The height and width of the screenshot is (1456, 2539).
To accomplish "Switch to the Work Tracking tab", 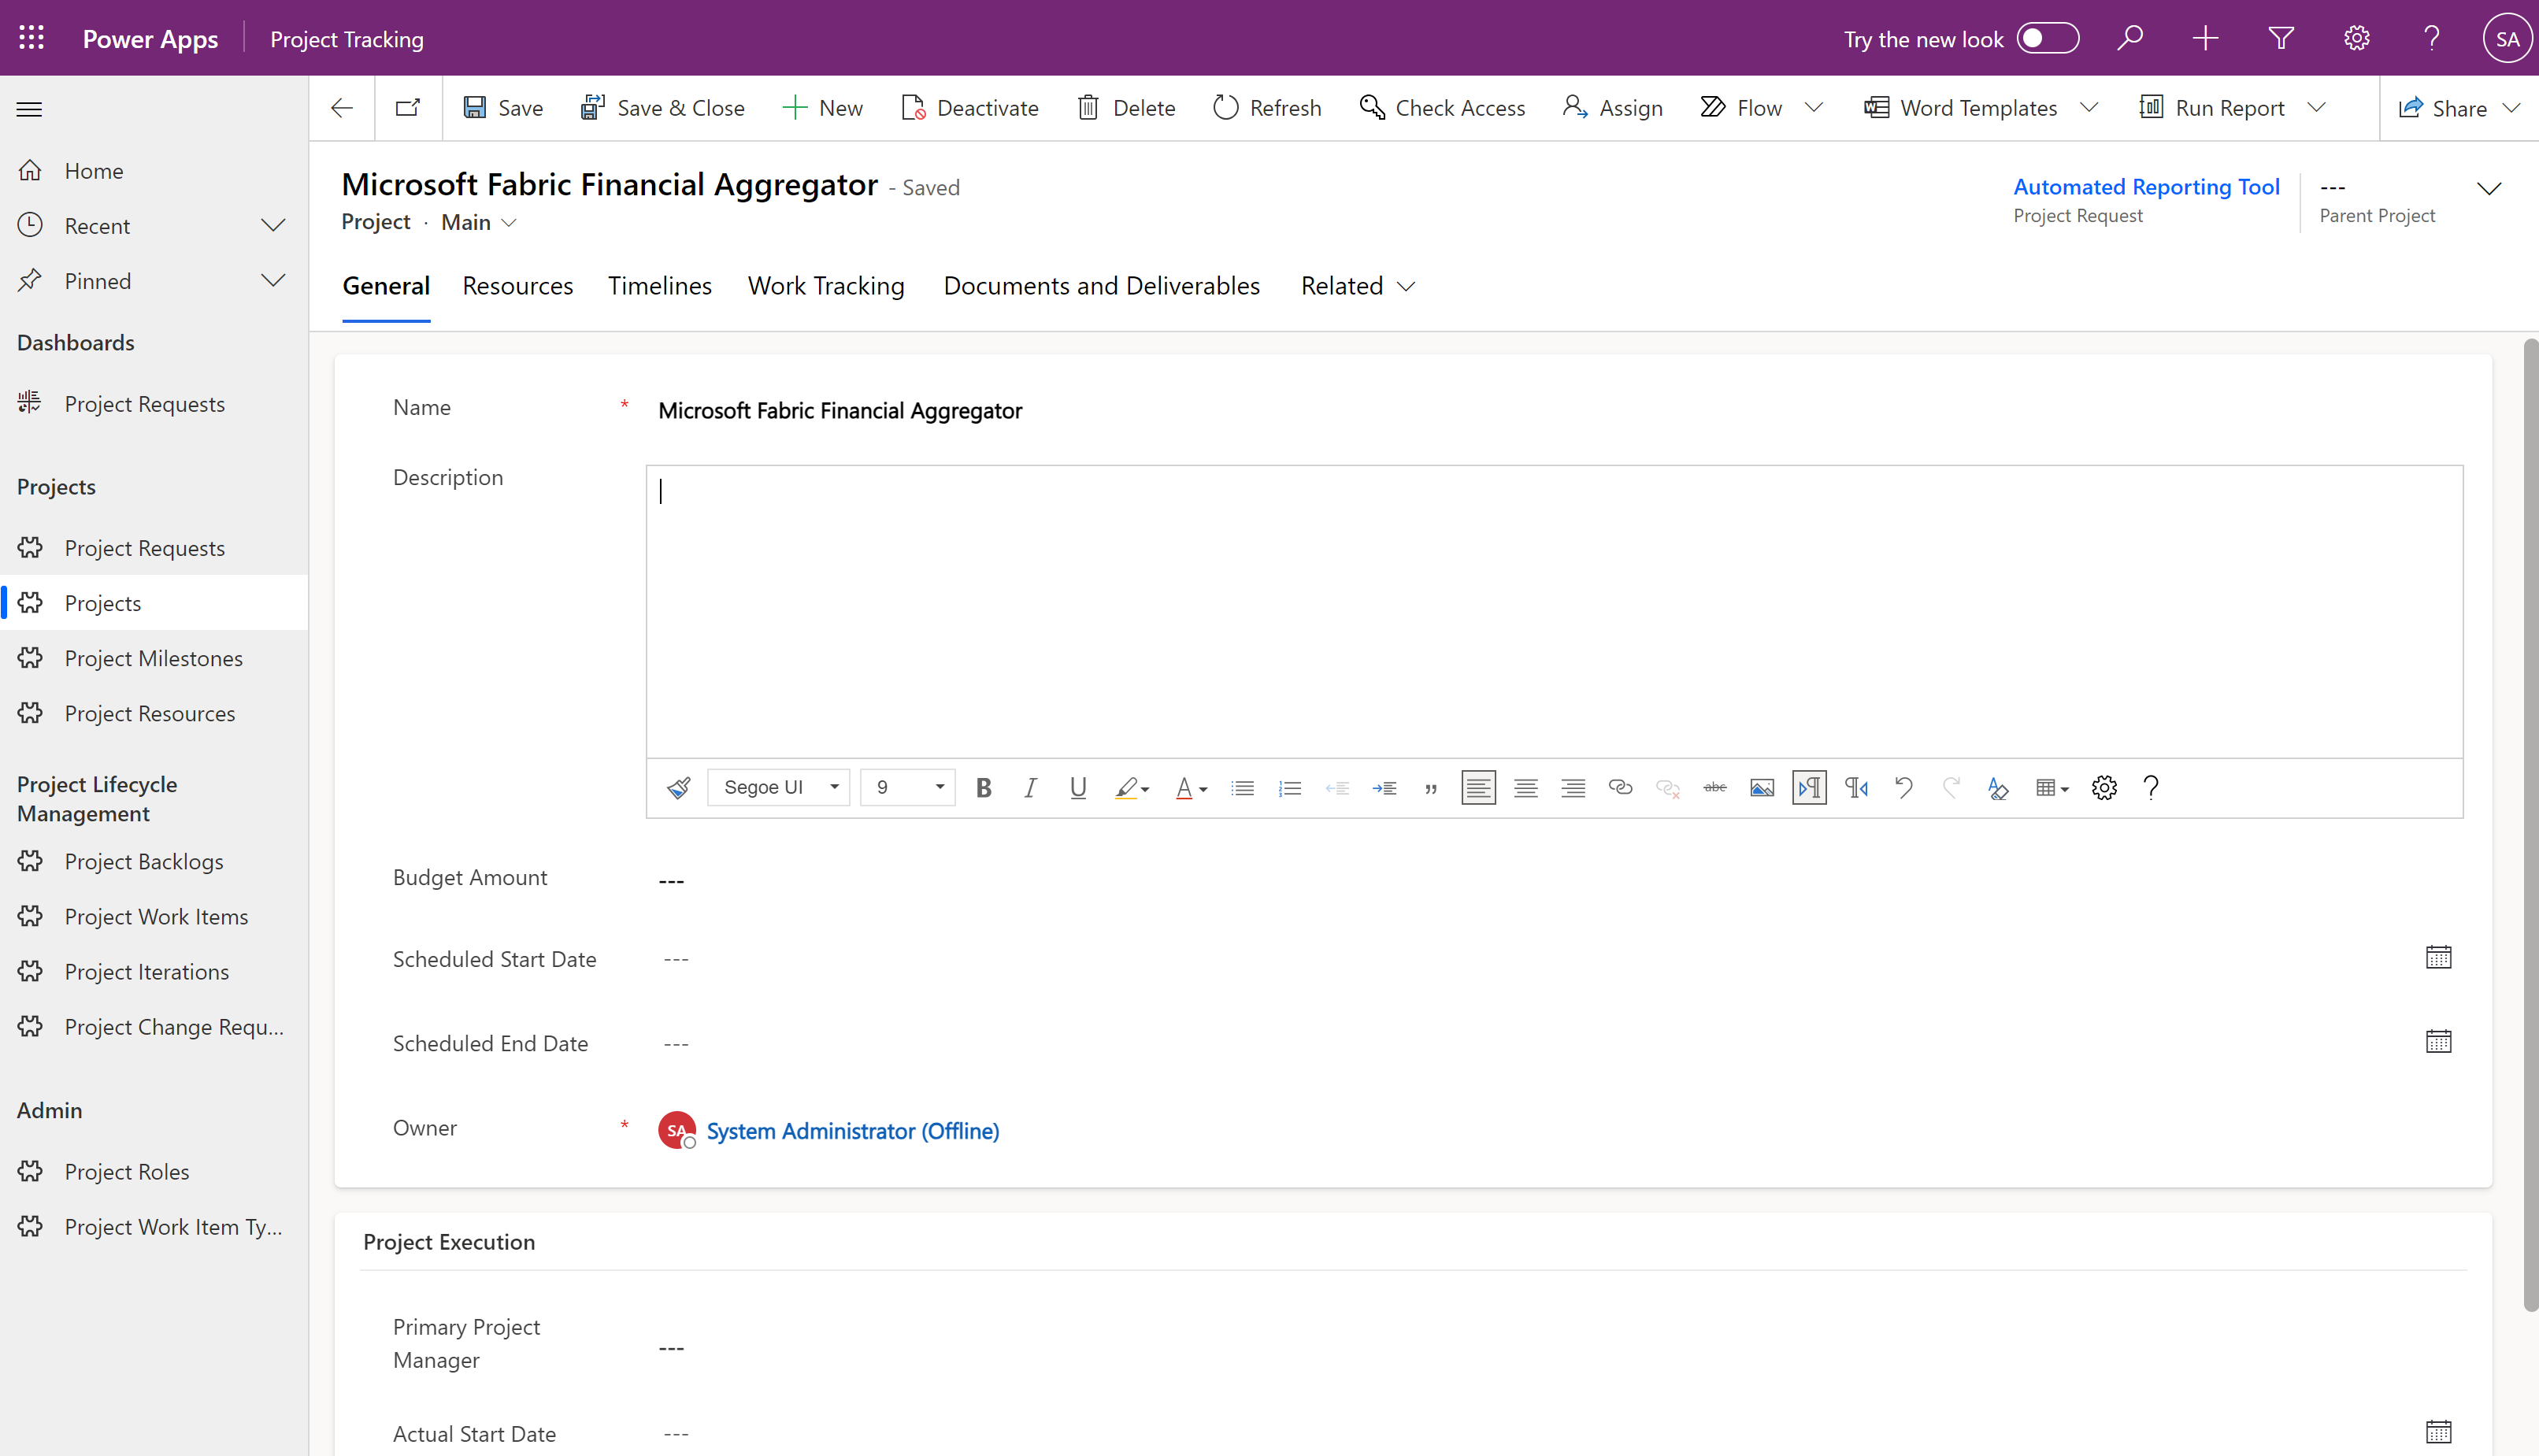I will [826, 286].
